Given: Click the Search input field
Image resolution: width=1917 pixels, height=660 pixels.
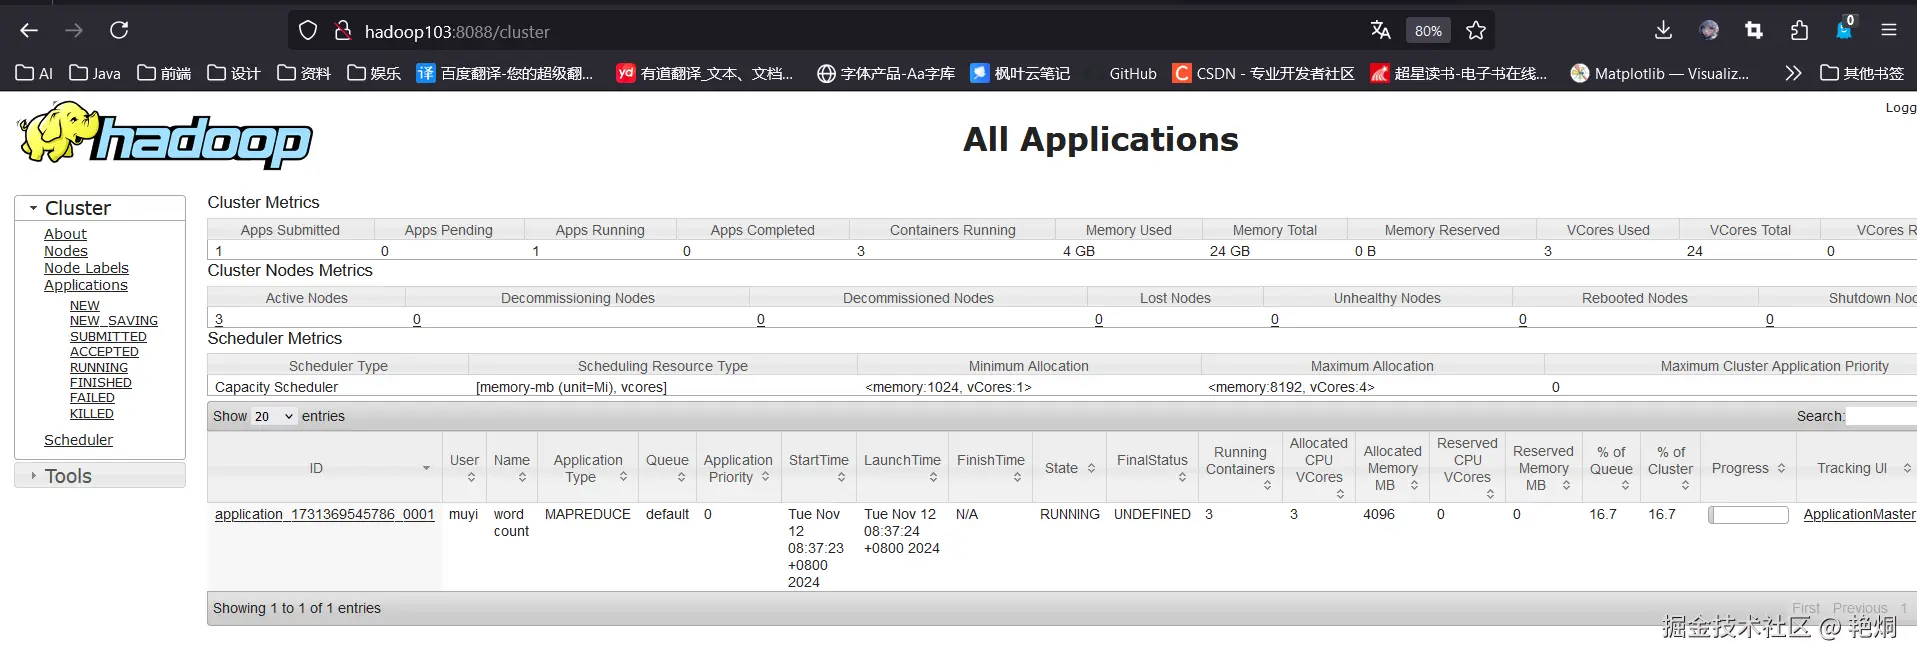Looking at the screenshot, I should (1881, 416).
